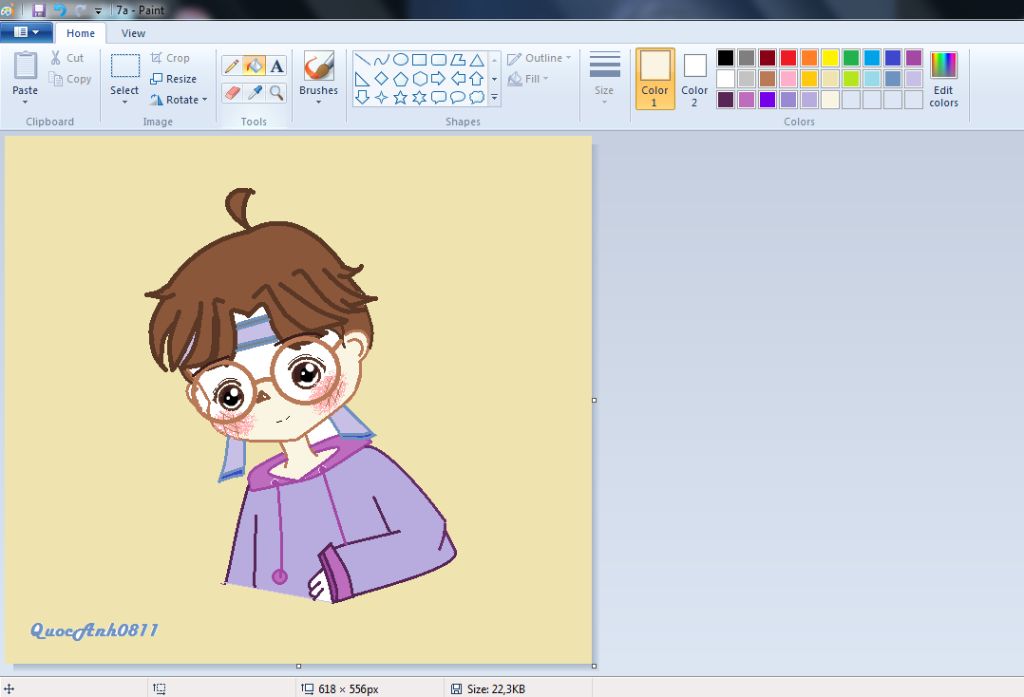The image size is (1024, 697).
Task: Choose the Rounded rectangular callout shape
Action: (x=438, y=97)
